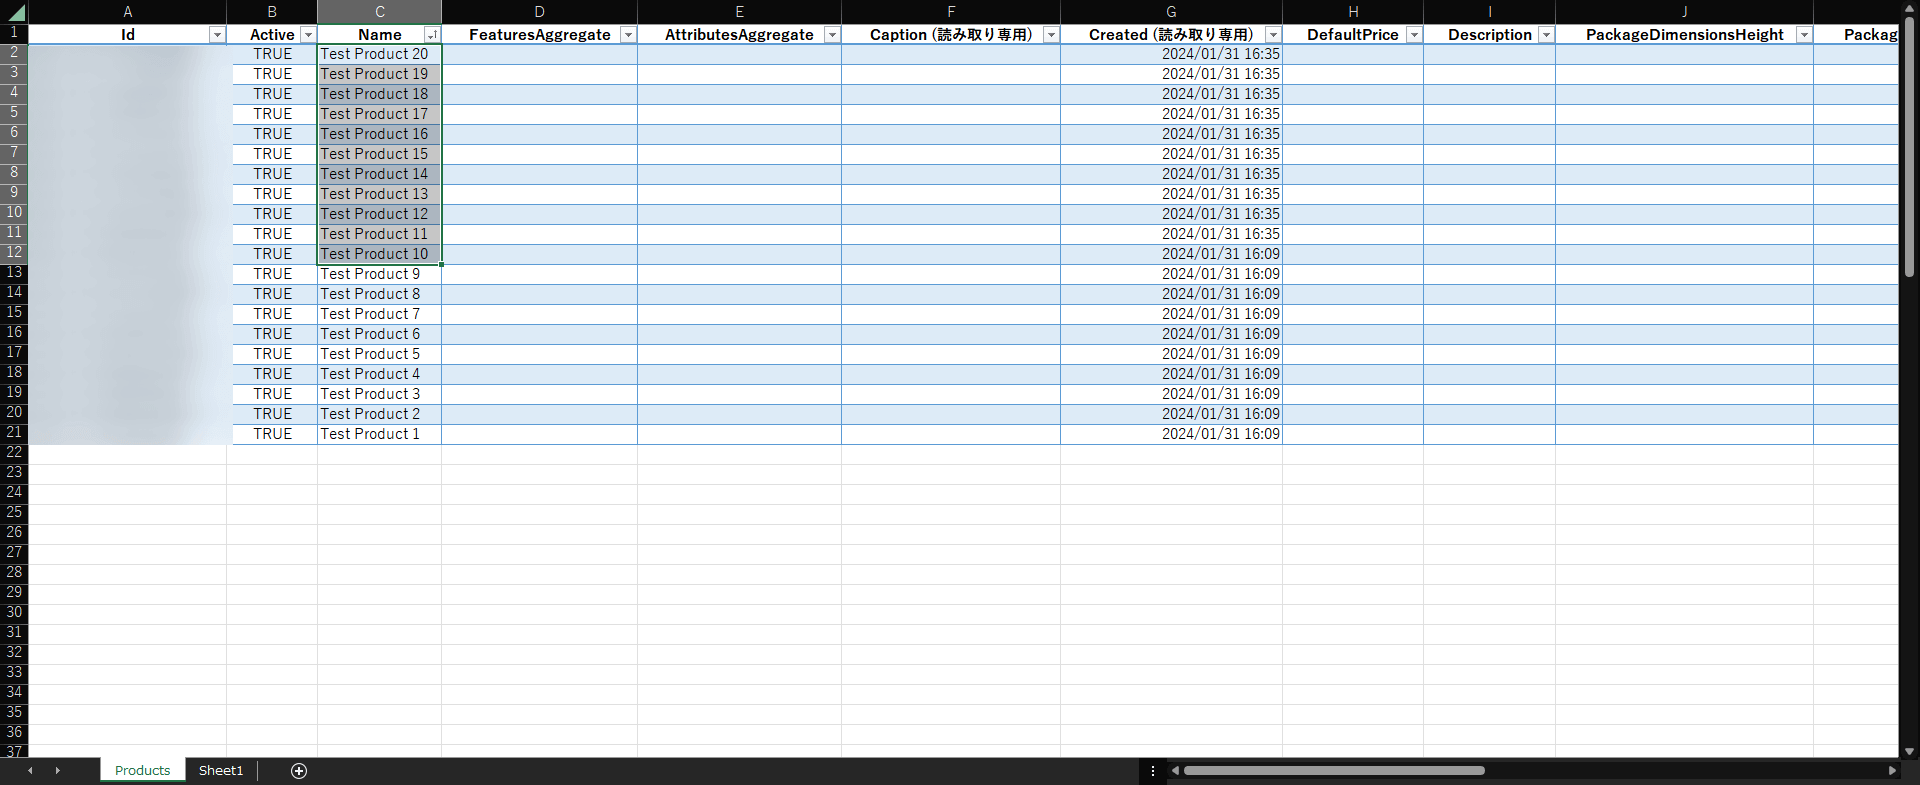Select cell Test Product 12

(x=380, y=214)
